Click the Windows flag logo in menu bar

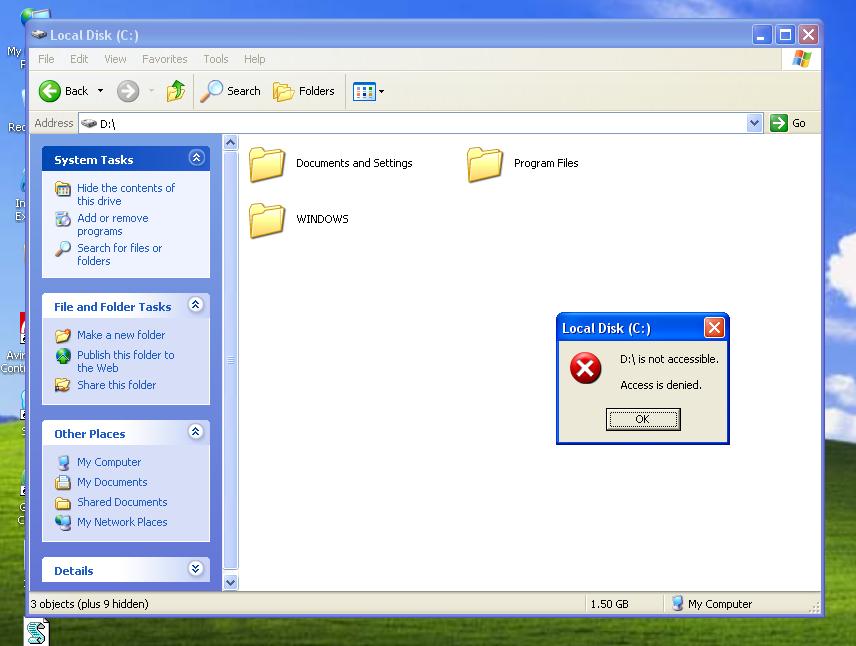(x=801, y=59)
